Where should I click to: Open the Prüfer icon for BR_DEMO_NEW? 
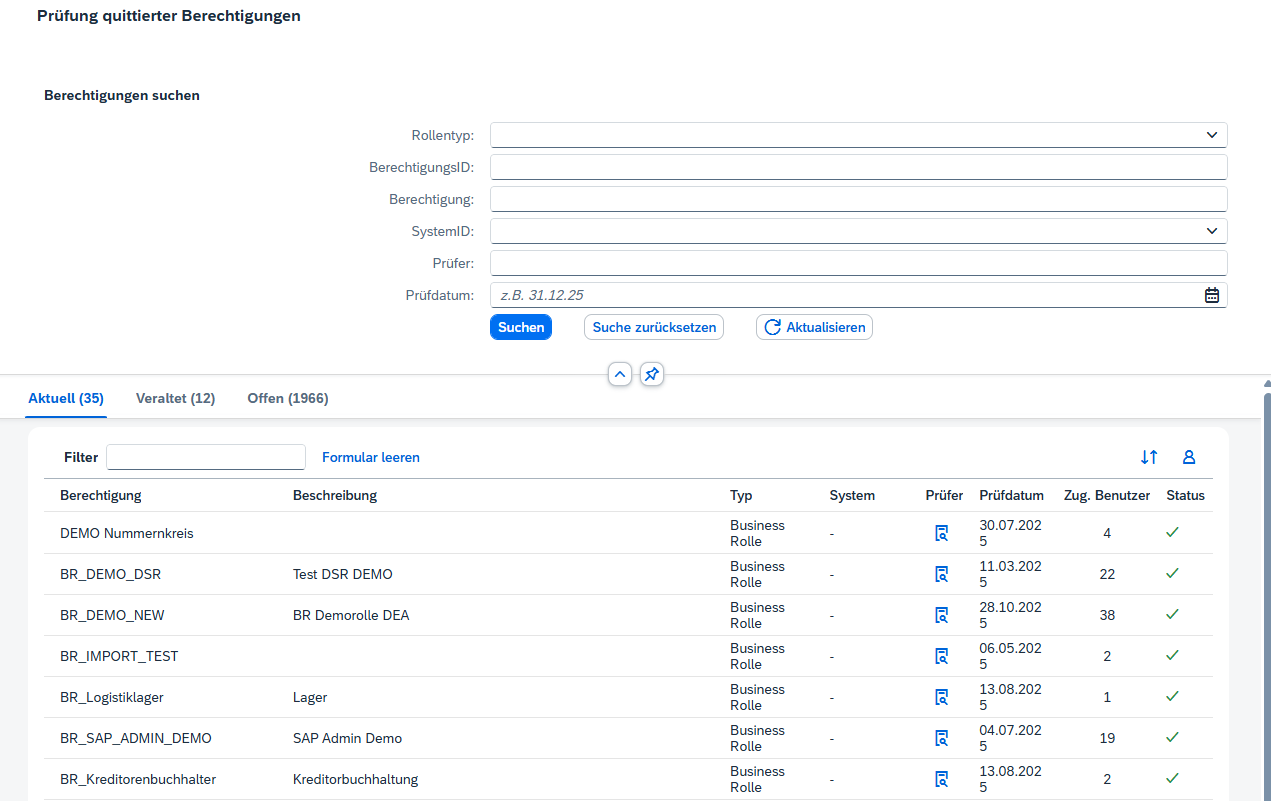[x=941, y=615]
